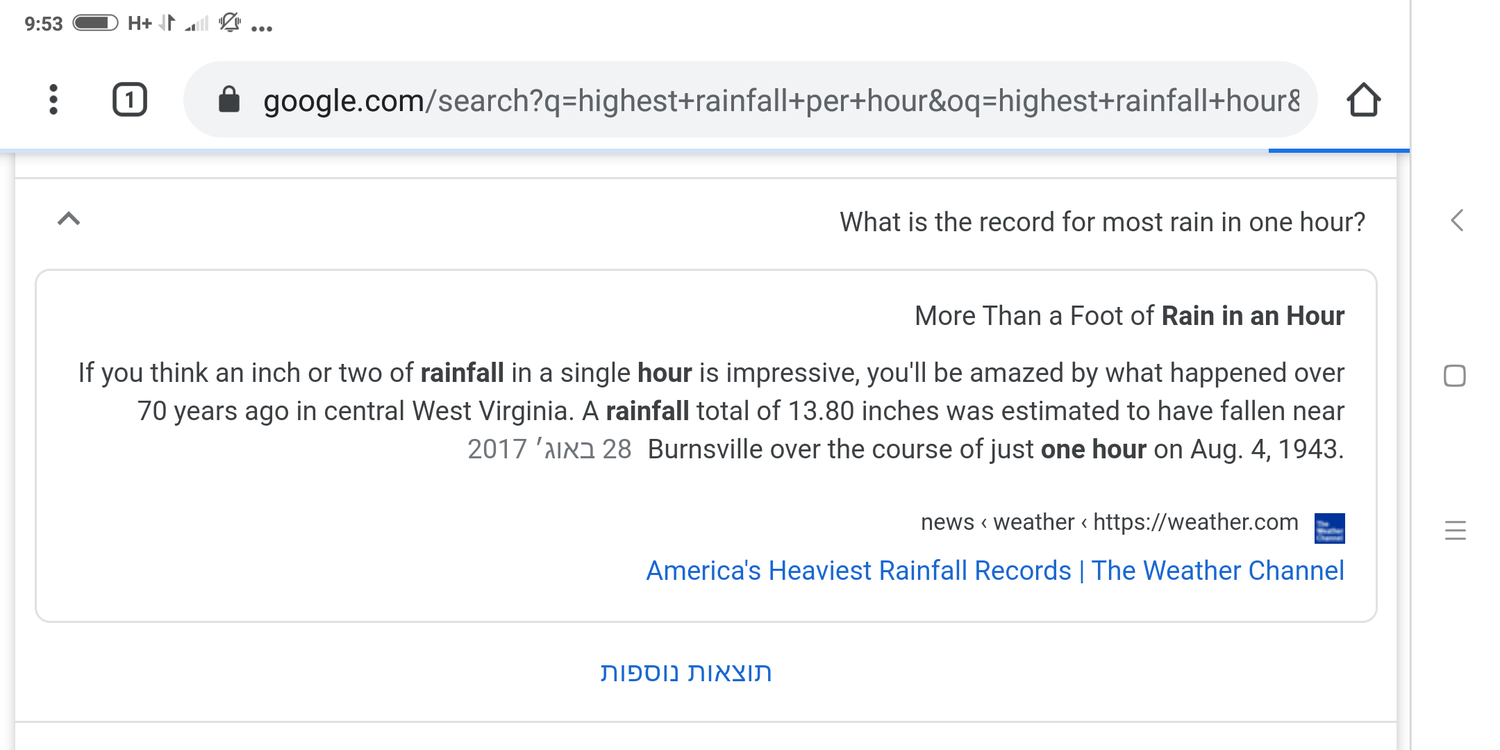Tap the battery indicator in status bar
Screen dimensions: 1500x750
pyautogui.click(x=96, y=23)
